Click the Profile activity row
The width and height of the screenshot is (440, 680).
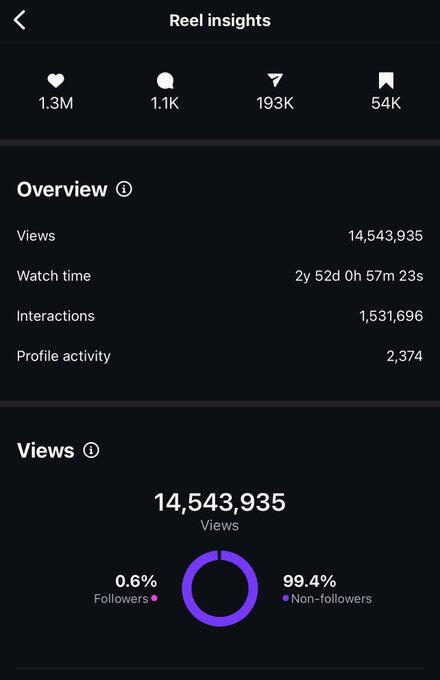(x=220, y=356)
